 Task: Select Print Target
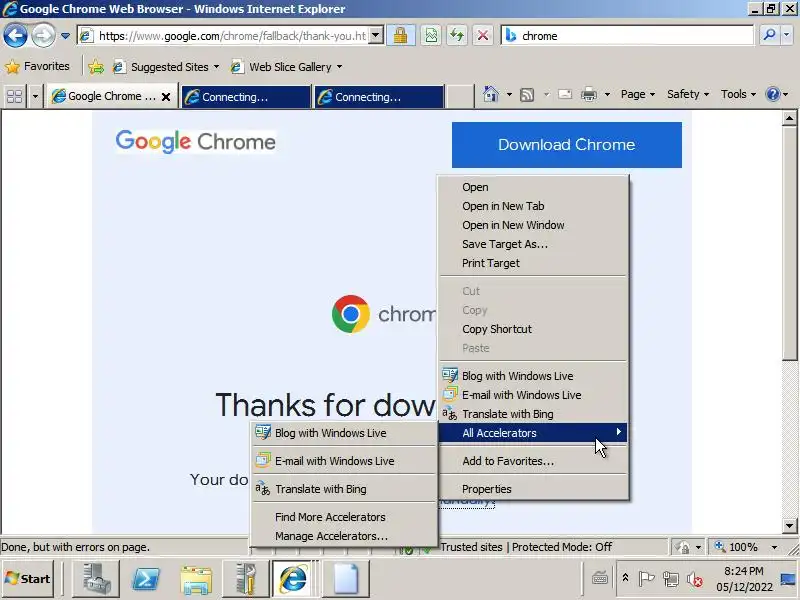pos(534,263)
